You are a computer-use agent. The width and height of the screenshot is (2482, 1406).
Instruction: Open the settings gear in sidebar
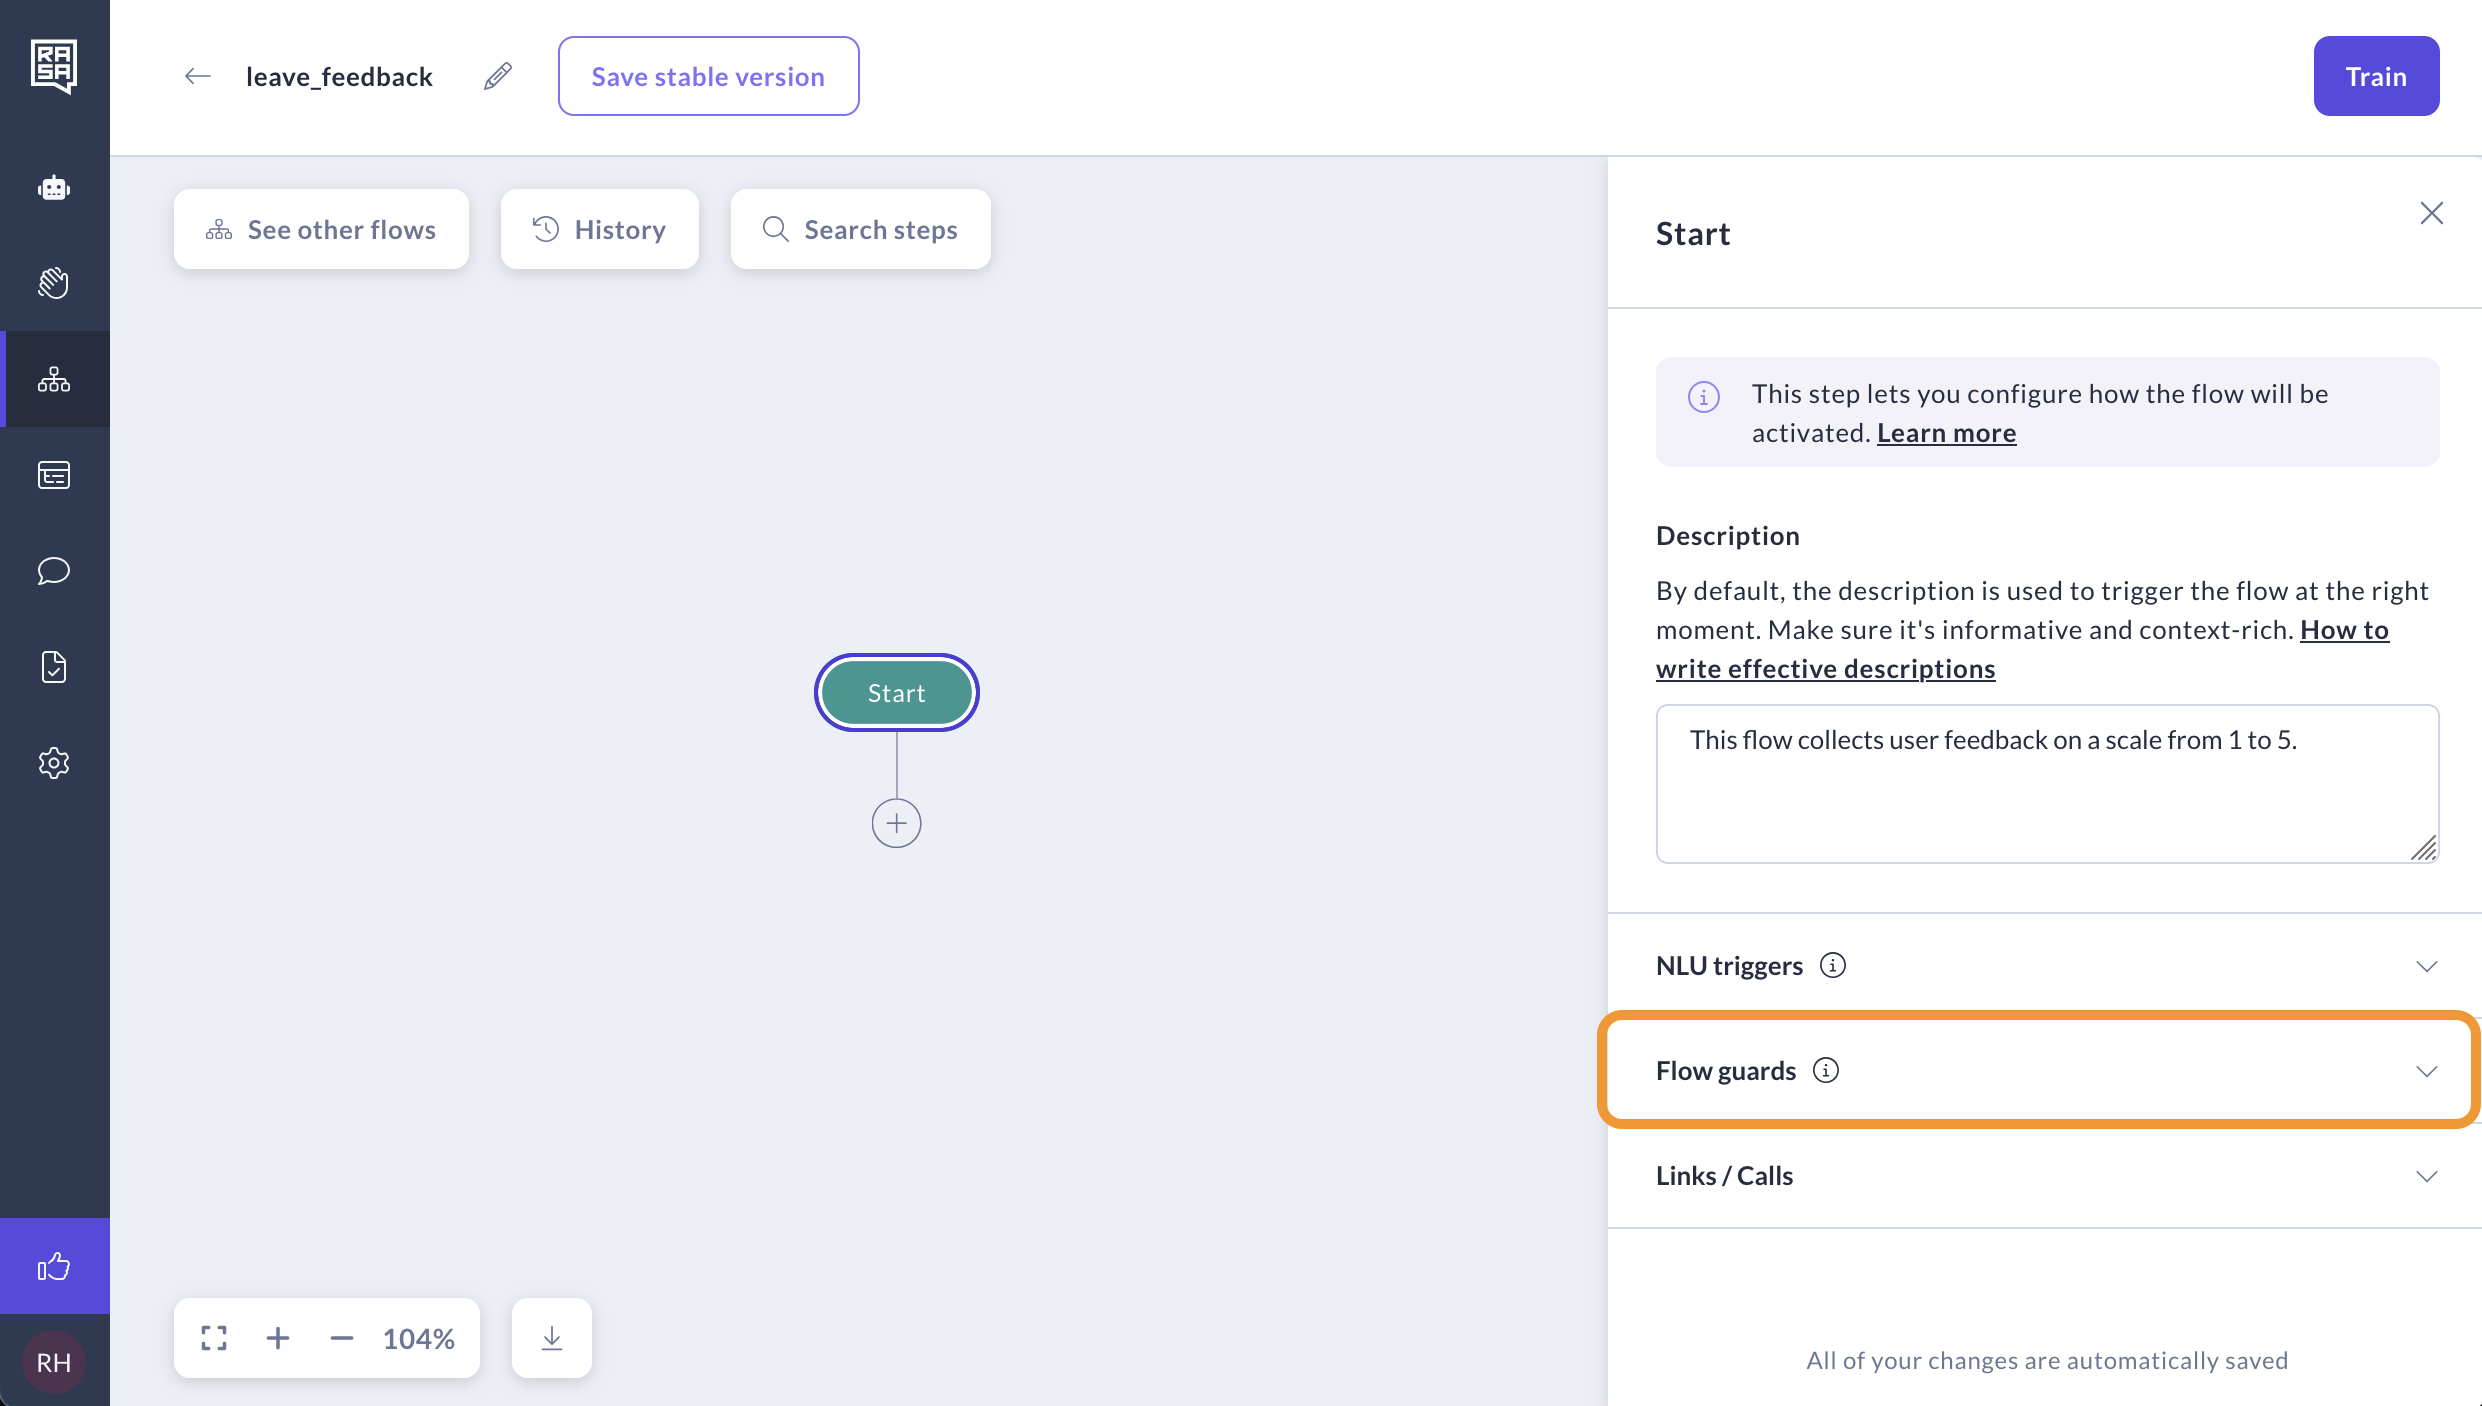[x=54, y=763]
